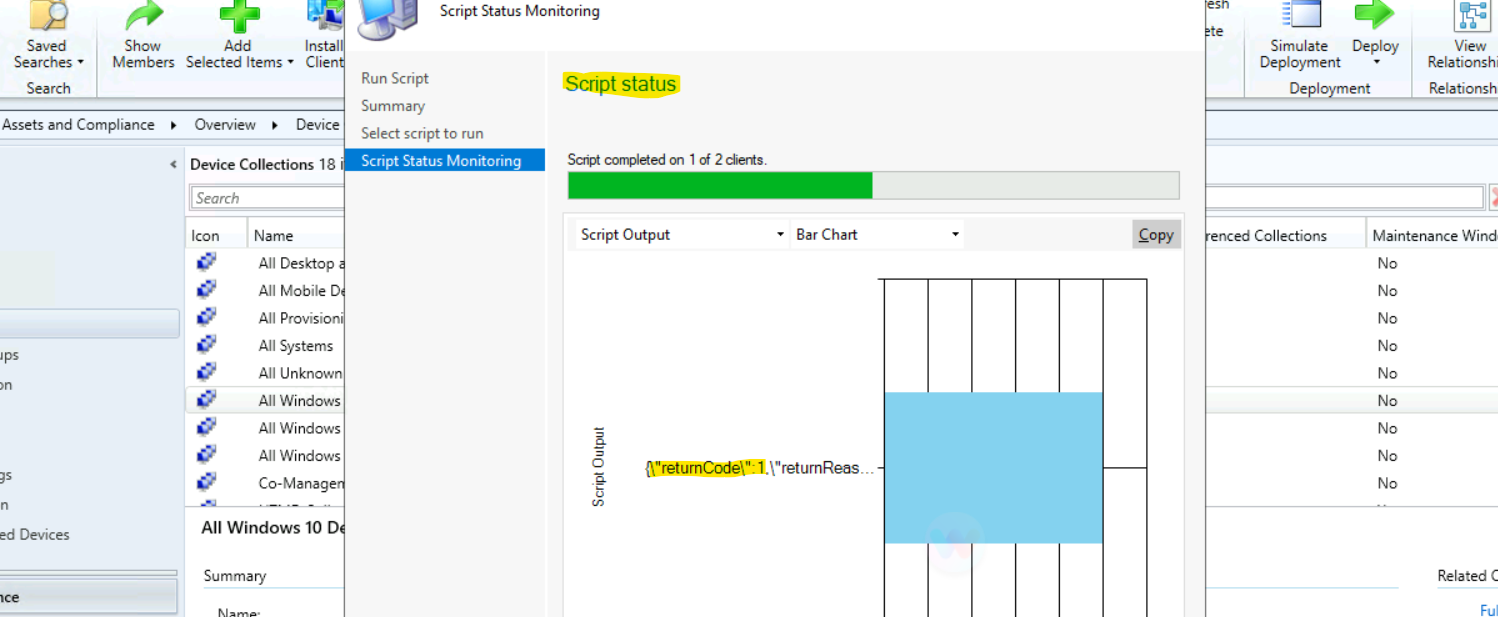1498x617 pixels.
Task: Click the Copy button above the chart
Action: click(1155, 233)
